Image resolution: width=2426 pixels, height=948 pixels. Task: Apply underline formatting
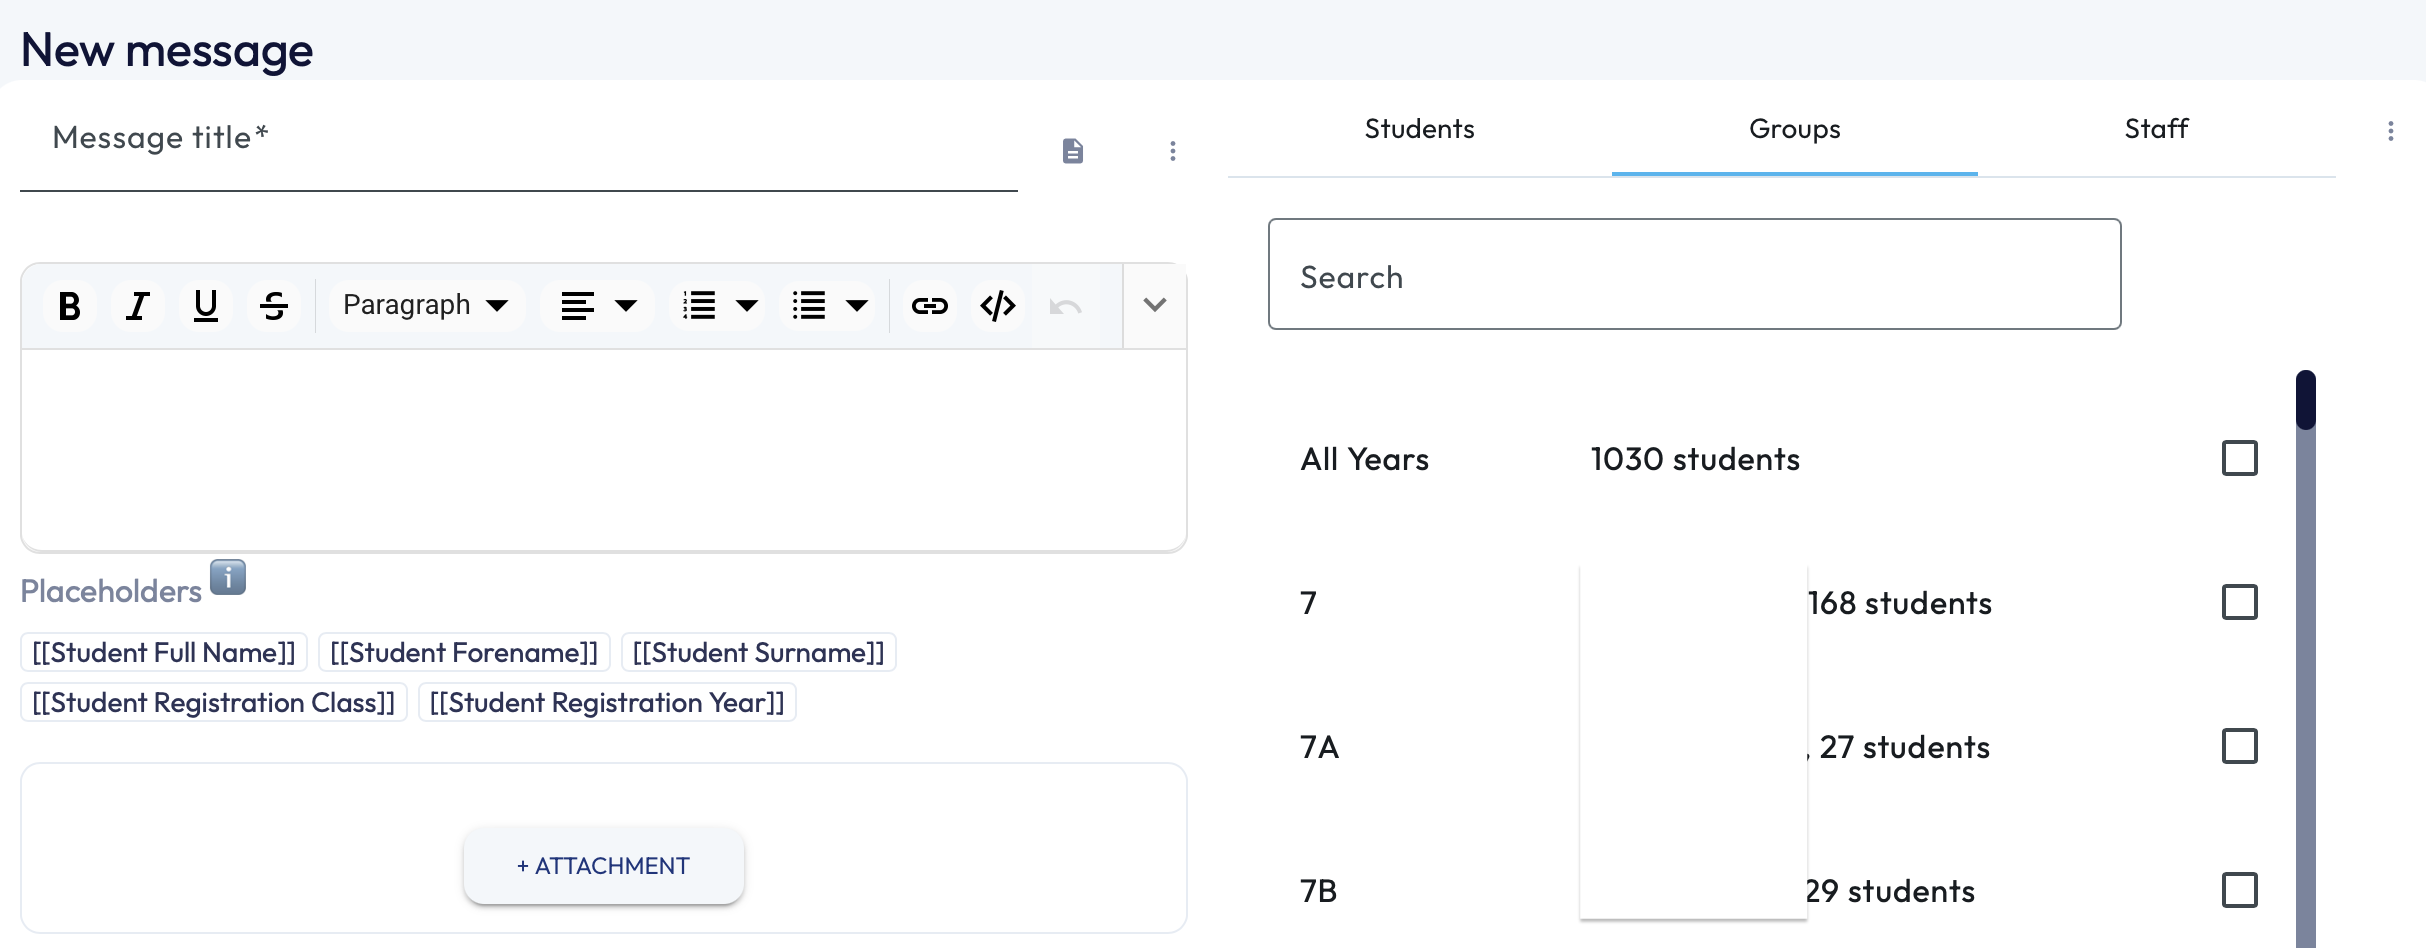[x=206, y=306]
